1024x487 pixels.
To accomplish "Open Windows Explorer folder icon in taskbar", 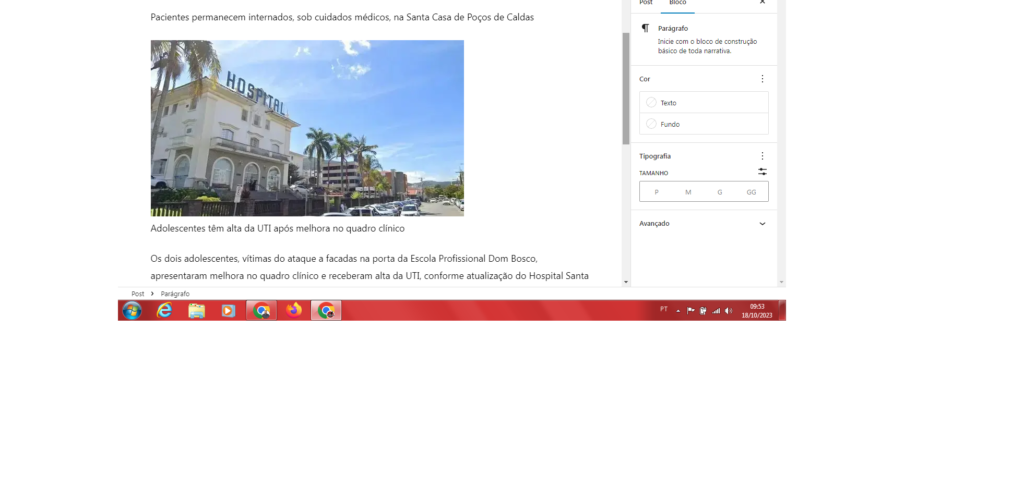I will [197, 311].
